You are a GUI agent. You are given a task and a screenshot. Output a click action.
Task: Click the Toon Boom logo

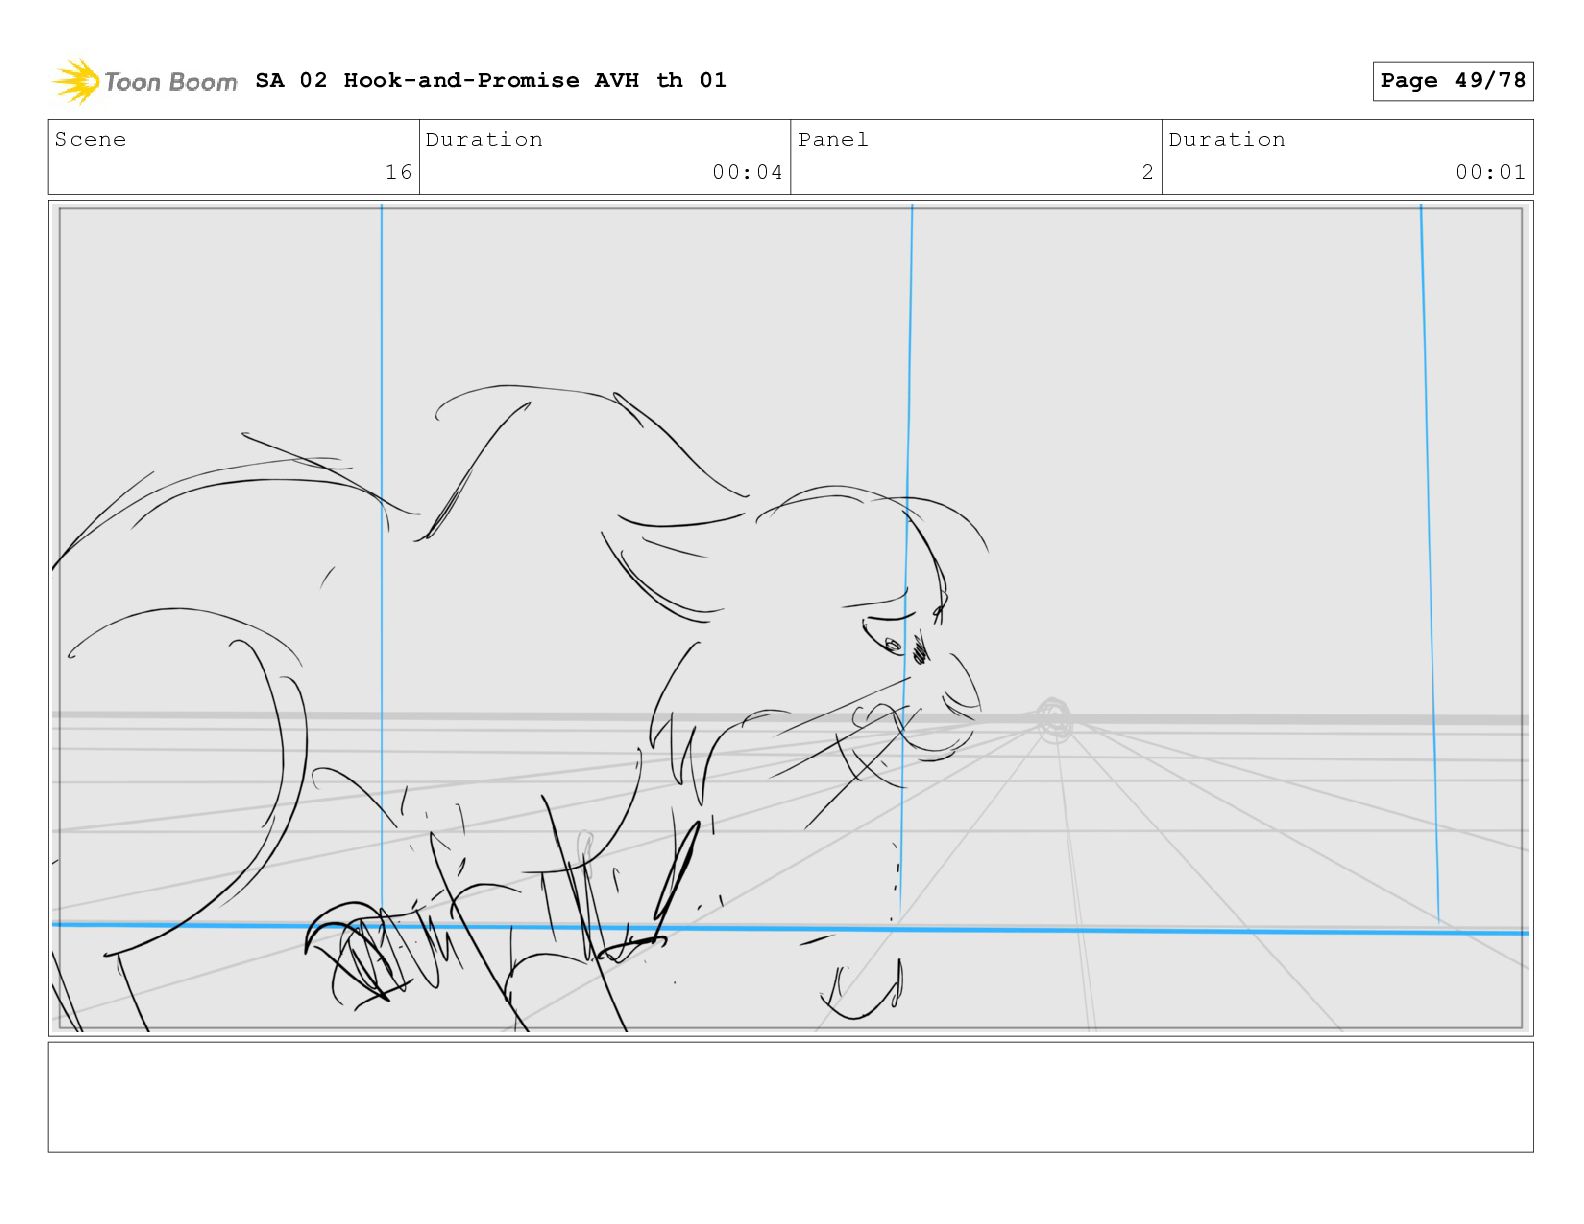click(145, 81)
